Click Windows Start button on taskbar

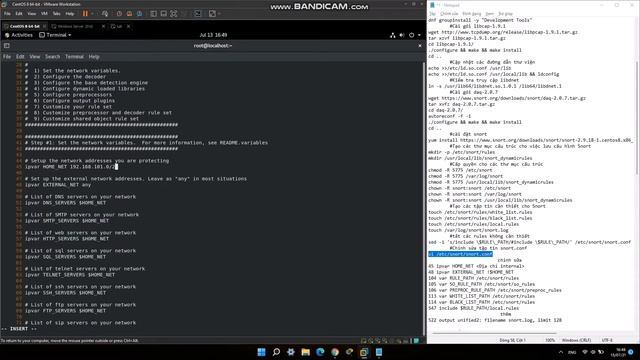262,352
